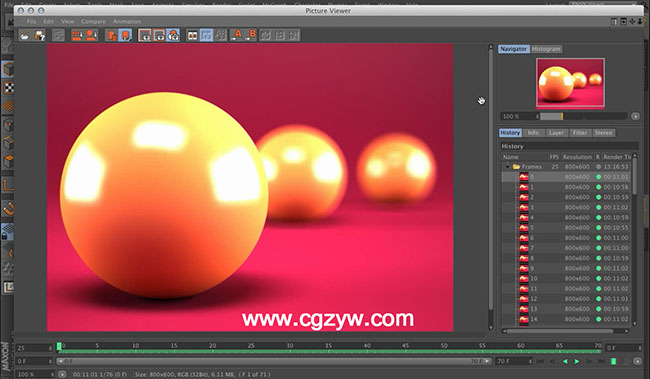Click the green render status dot for frame 3
Viewport: 650px width, 379px height.
tap(598, 207)
